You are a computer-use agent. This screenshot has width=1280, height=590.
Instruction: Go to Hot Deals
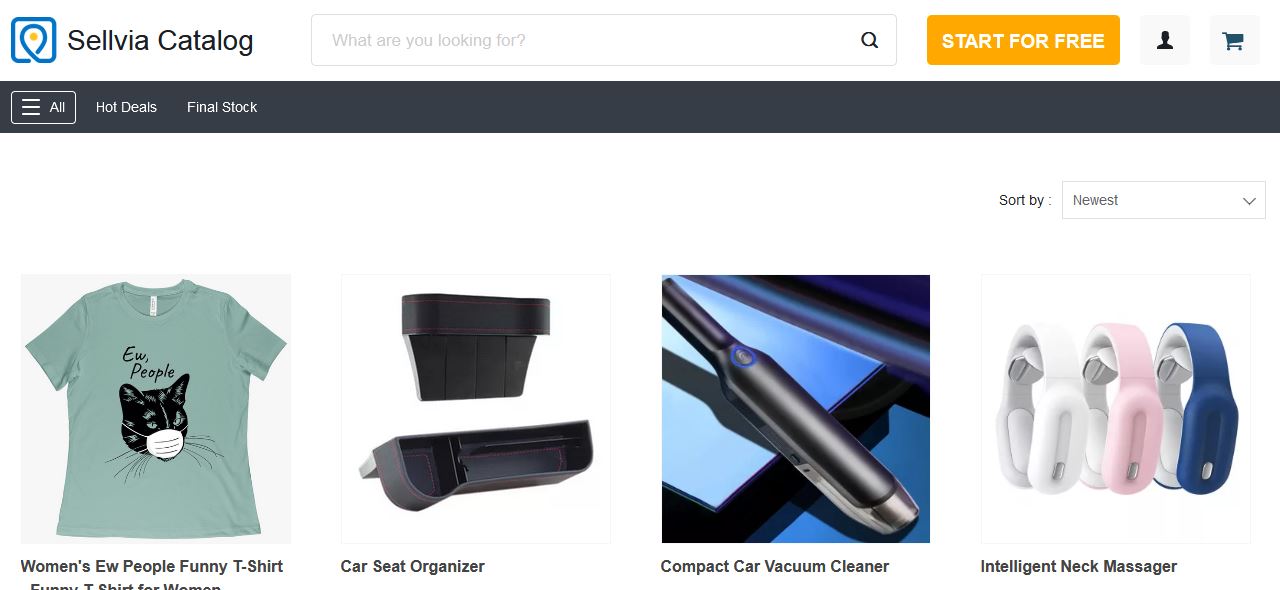(126, 107)
